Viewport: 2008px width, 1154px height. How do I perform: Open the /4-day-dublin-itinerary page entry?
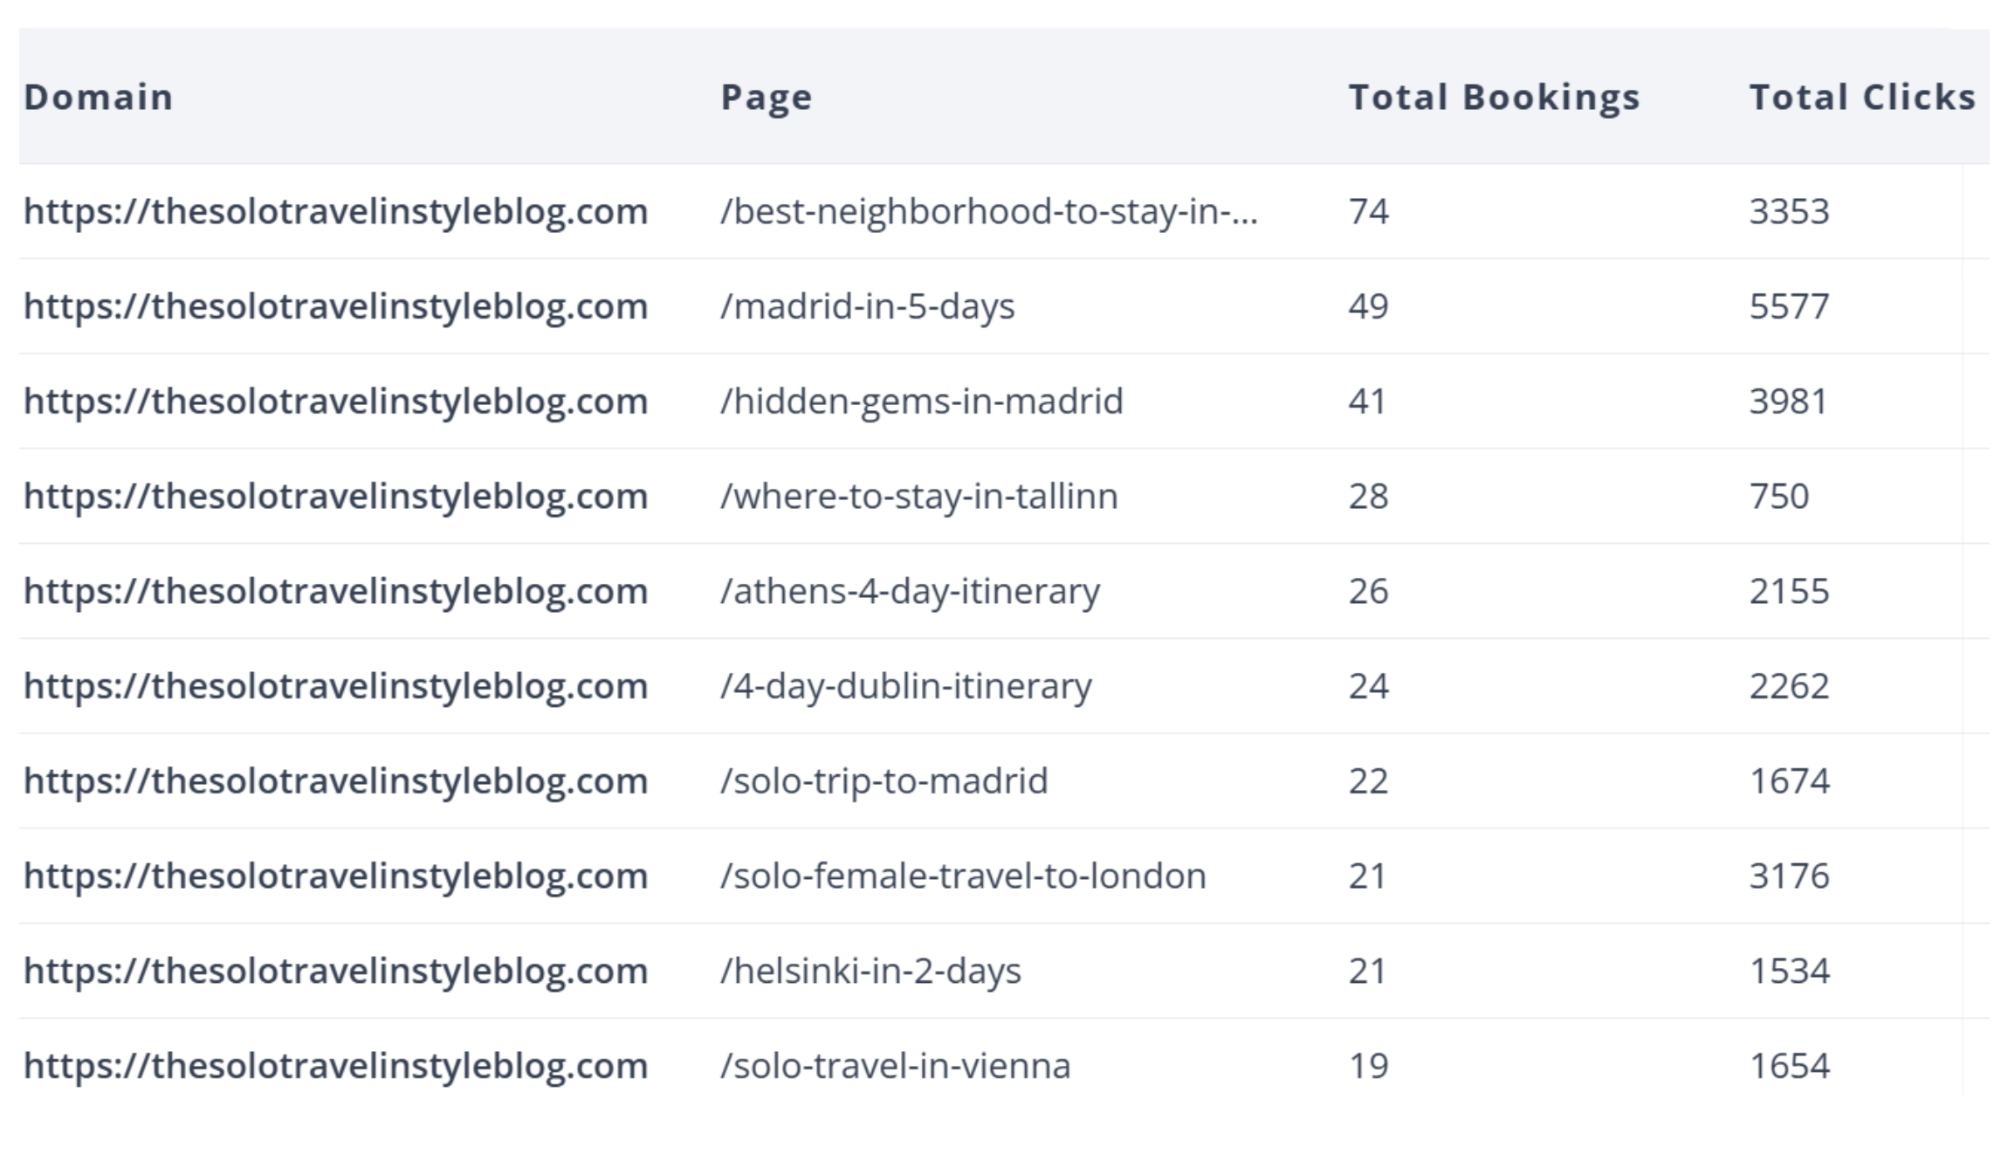coord(906,686)
